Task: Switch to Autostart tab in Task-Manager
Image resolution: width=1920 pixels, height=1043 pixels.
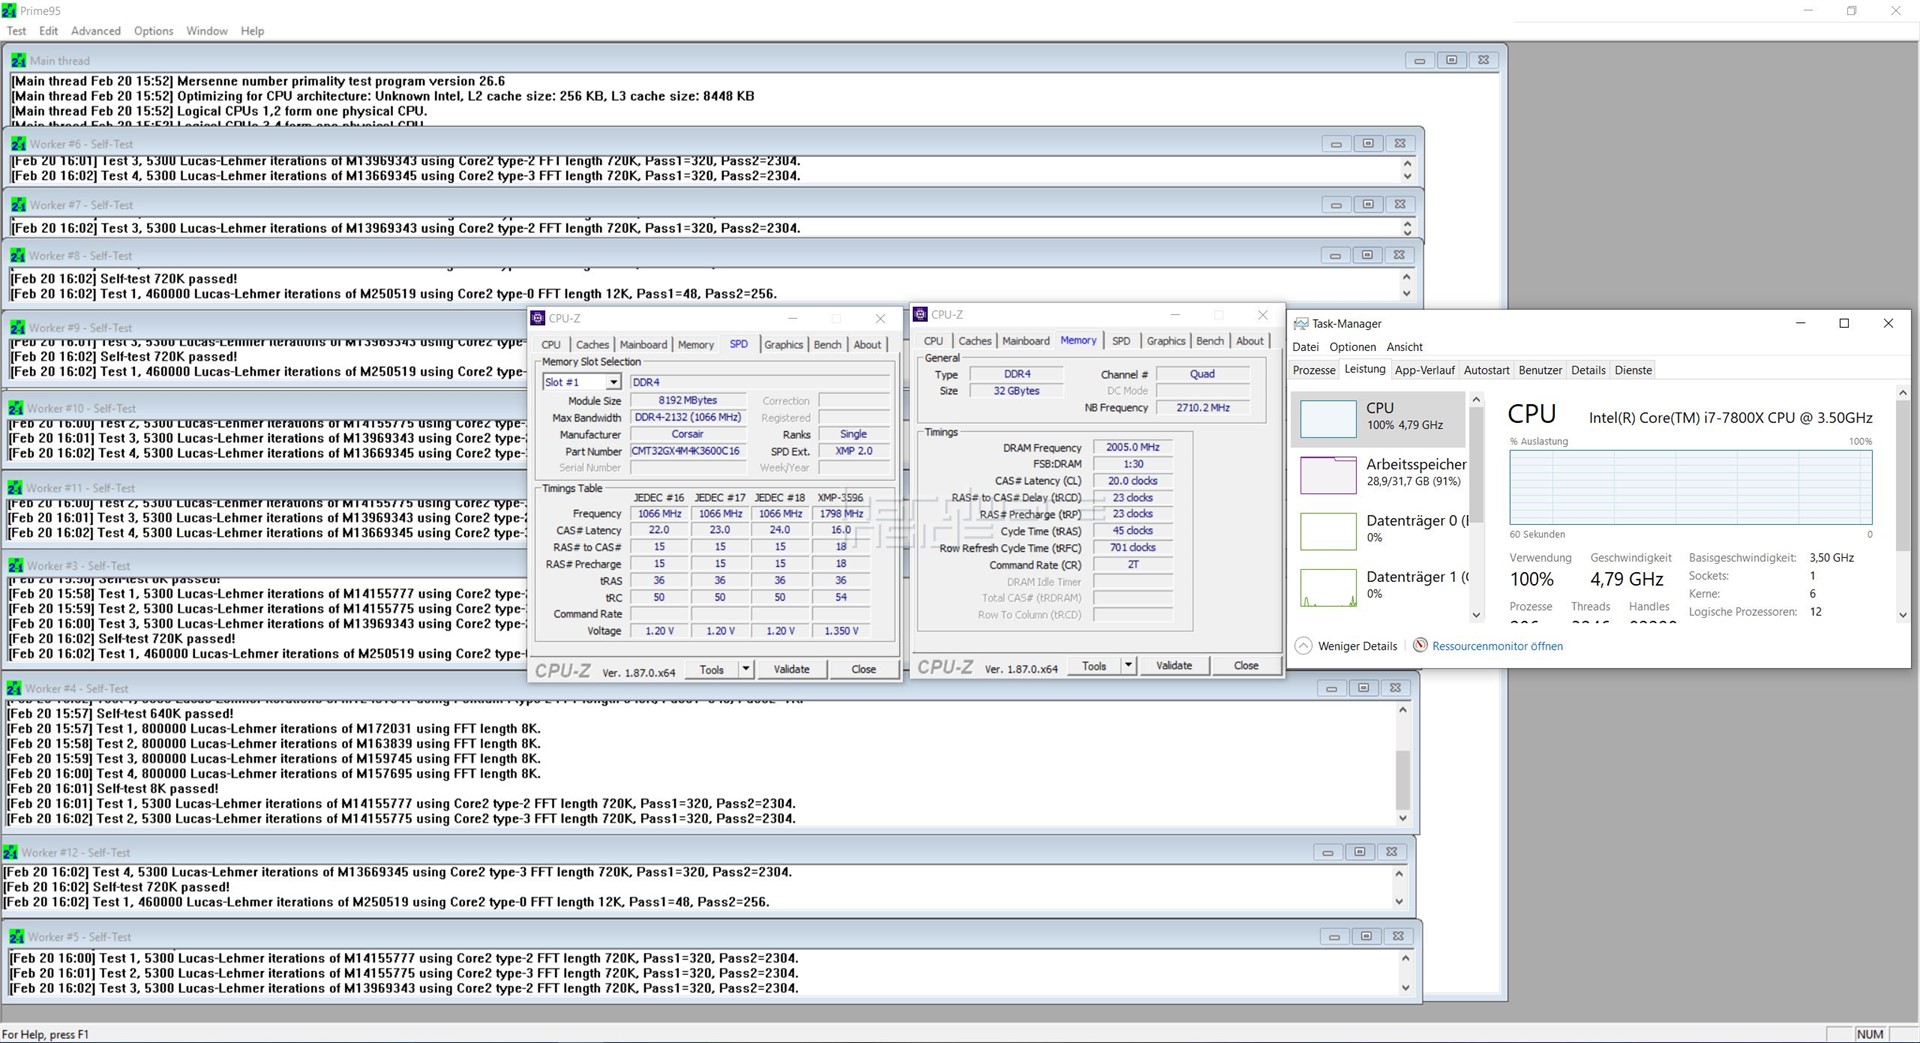Action: pyautogui.click(x=1486, y=370)
